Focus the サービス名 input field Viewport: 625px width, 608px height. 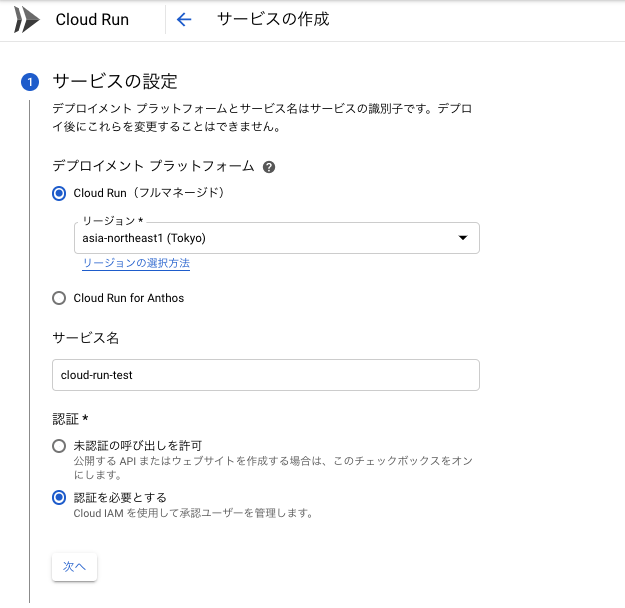click(266, 375)
